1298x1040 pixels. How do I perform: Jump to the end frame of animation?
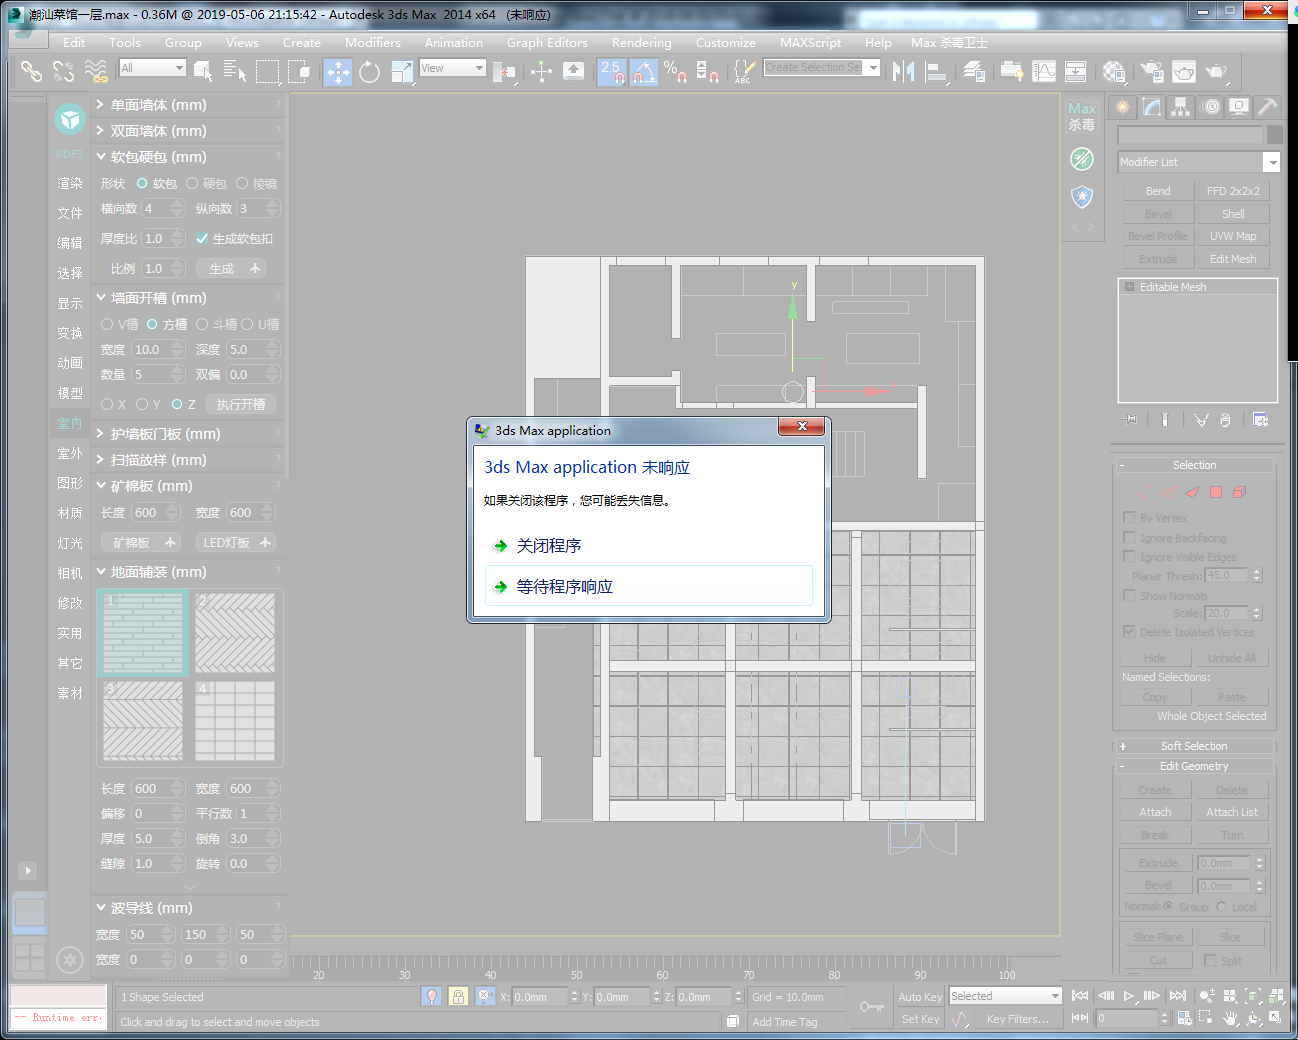coord(1178,996)
